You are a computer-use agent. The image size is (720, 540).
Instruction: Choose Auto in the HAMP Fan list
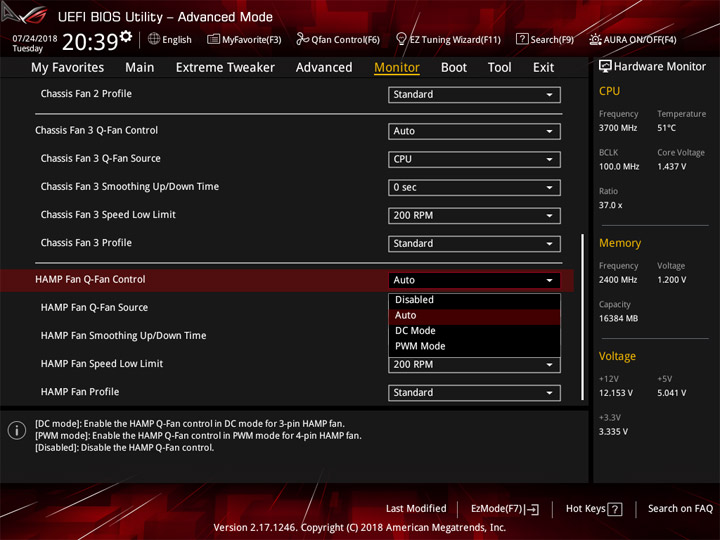pos(474,316)
